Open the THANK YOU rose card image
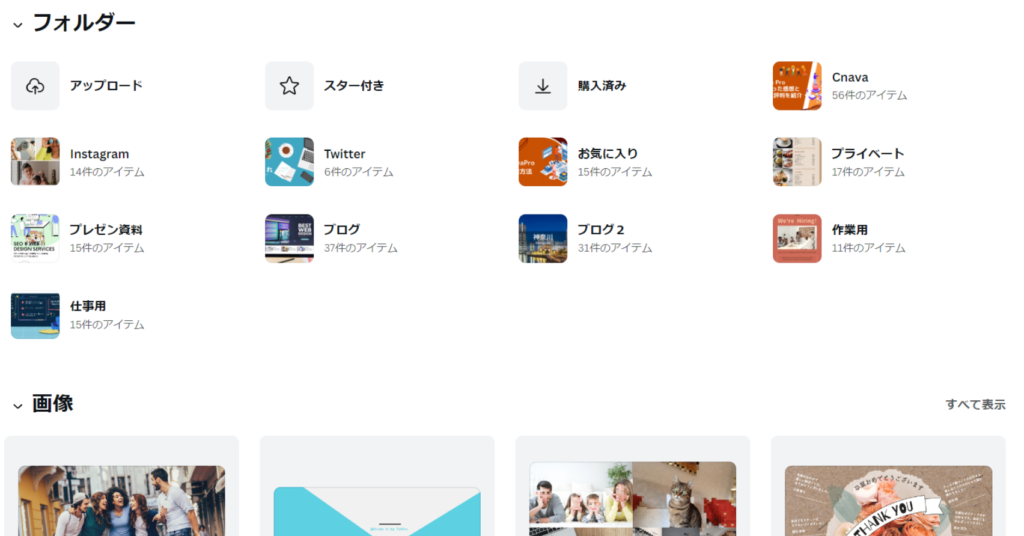 point(888,501)
